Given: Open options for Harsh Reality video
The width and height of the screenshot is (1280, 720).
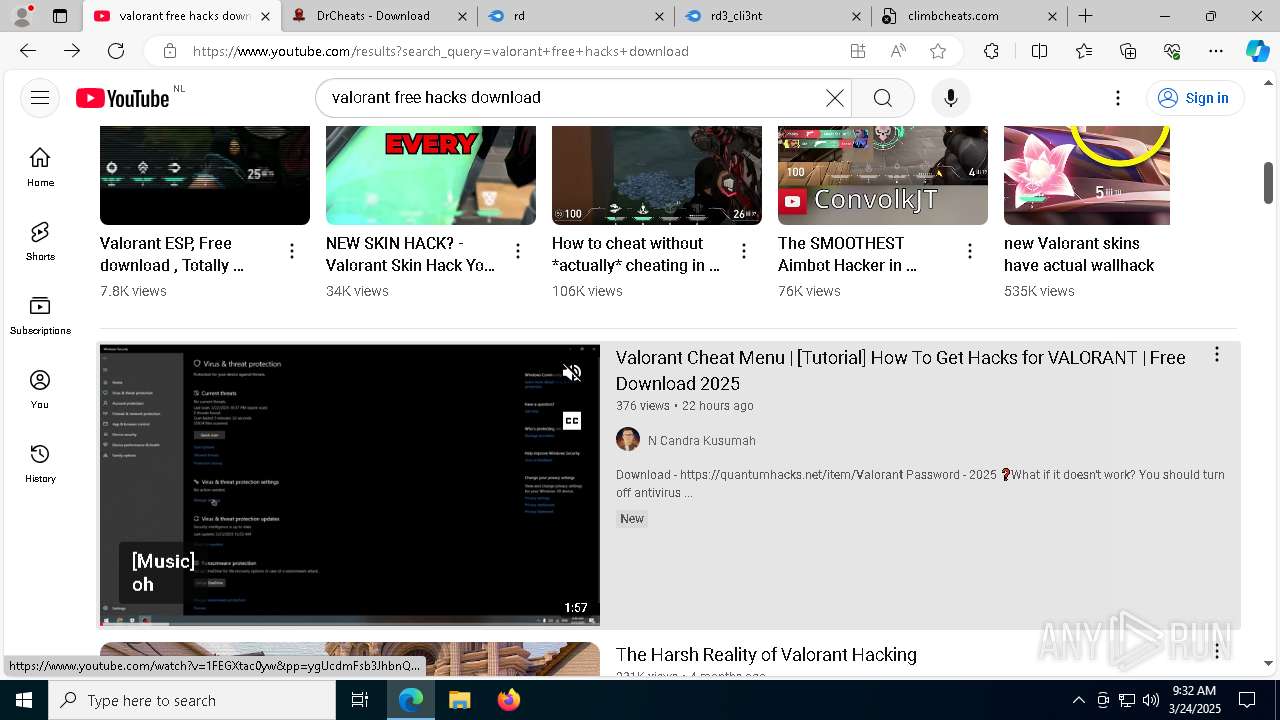Looking at the screenshot, I should (1216, 652).
